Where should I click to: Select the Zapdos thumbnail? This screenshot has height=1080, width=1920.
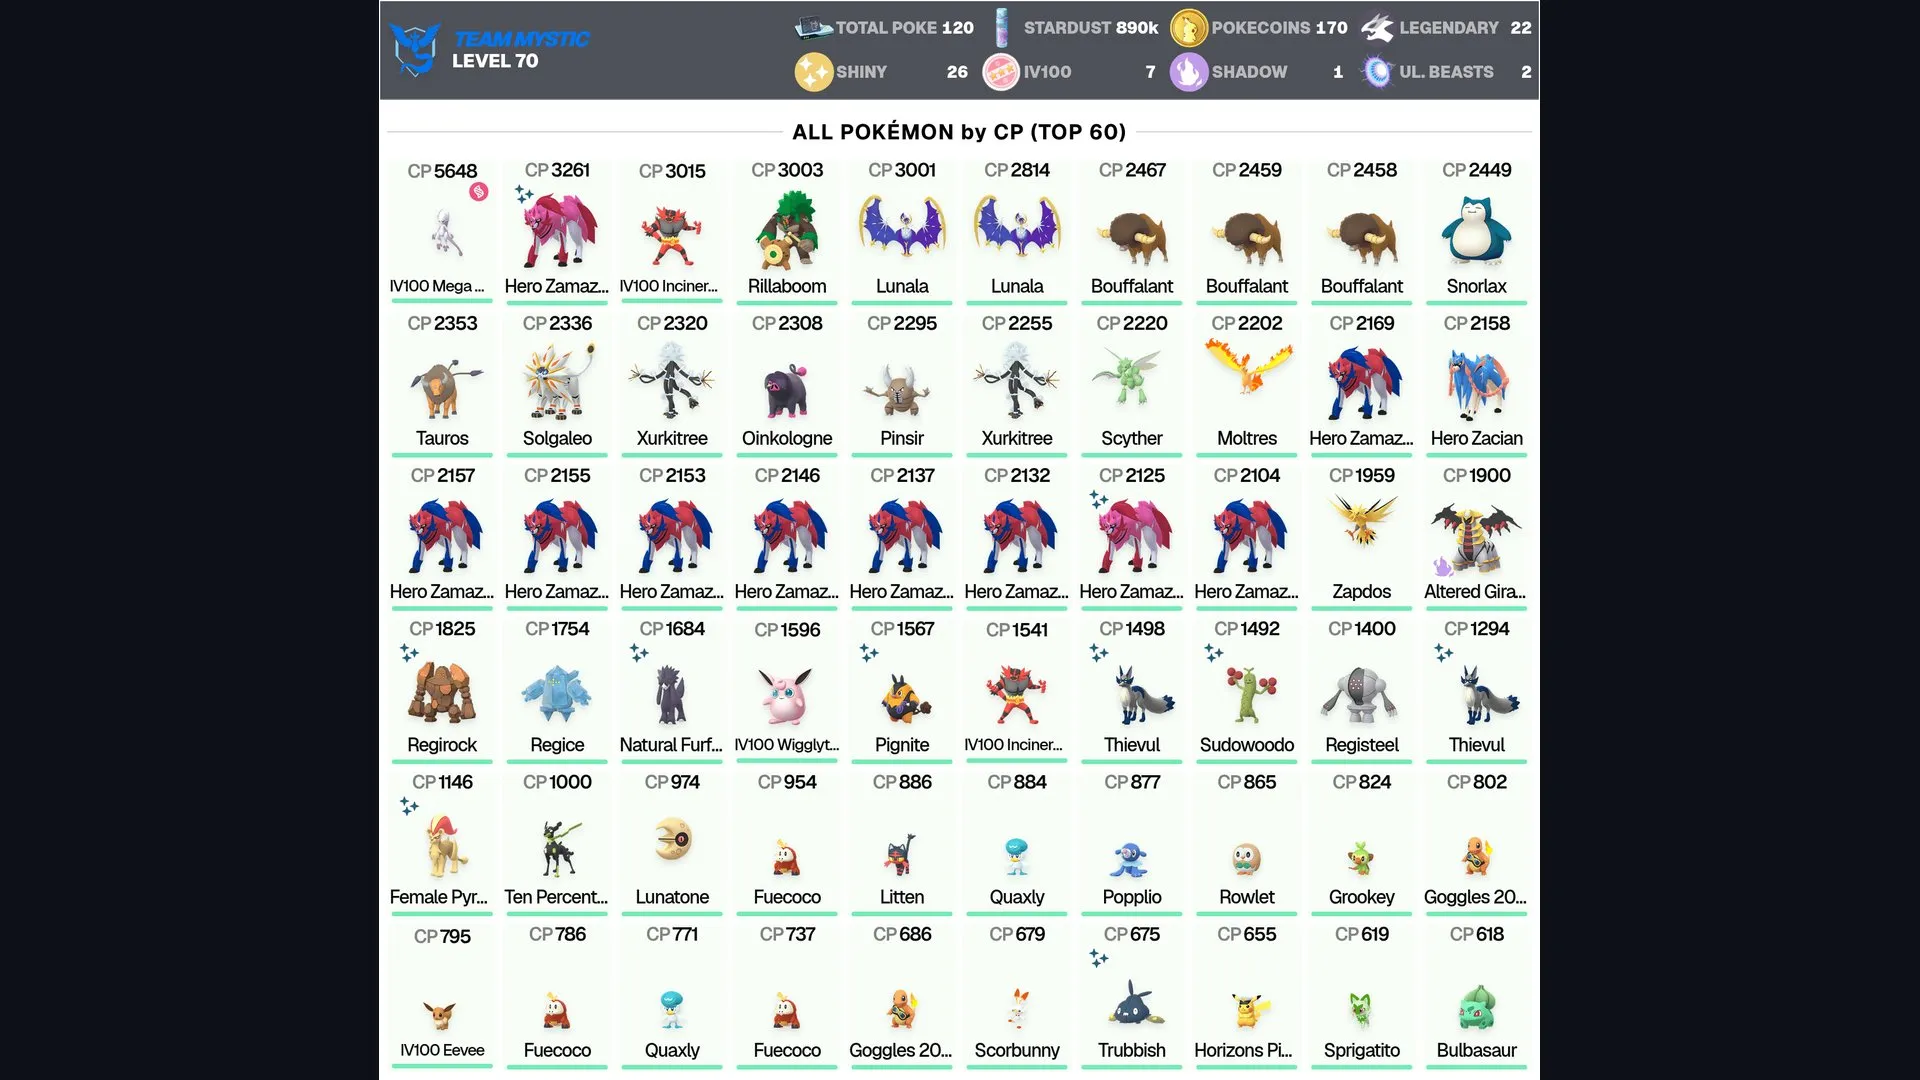1362,520
